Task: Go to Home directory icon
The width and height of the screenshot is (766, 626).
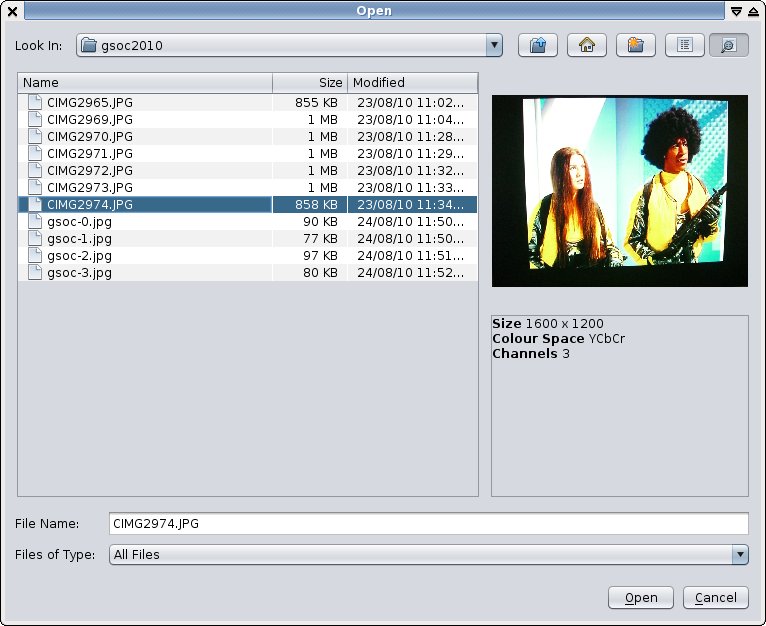Action: click(586, 45)
